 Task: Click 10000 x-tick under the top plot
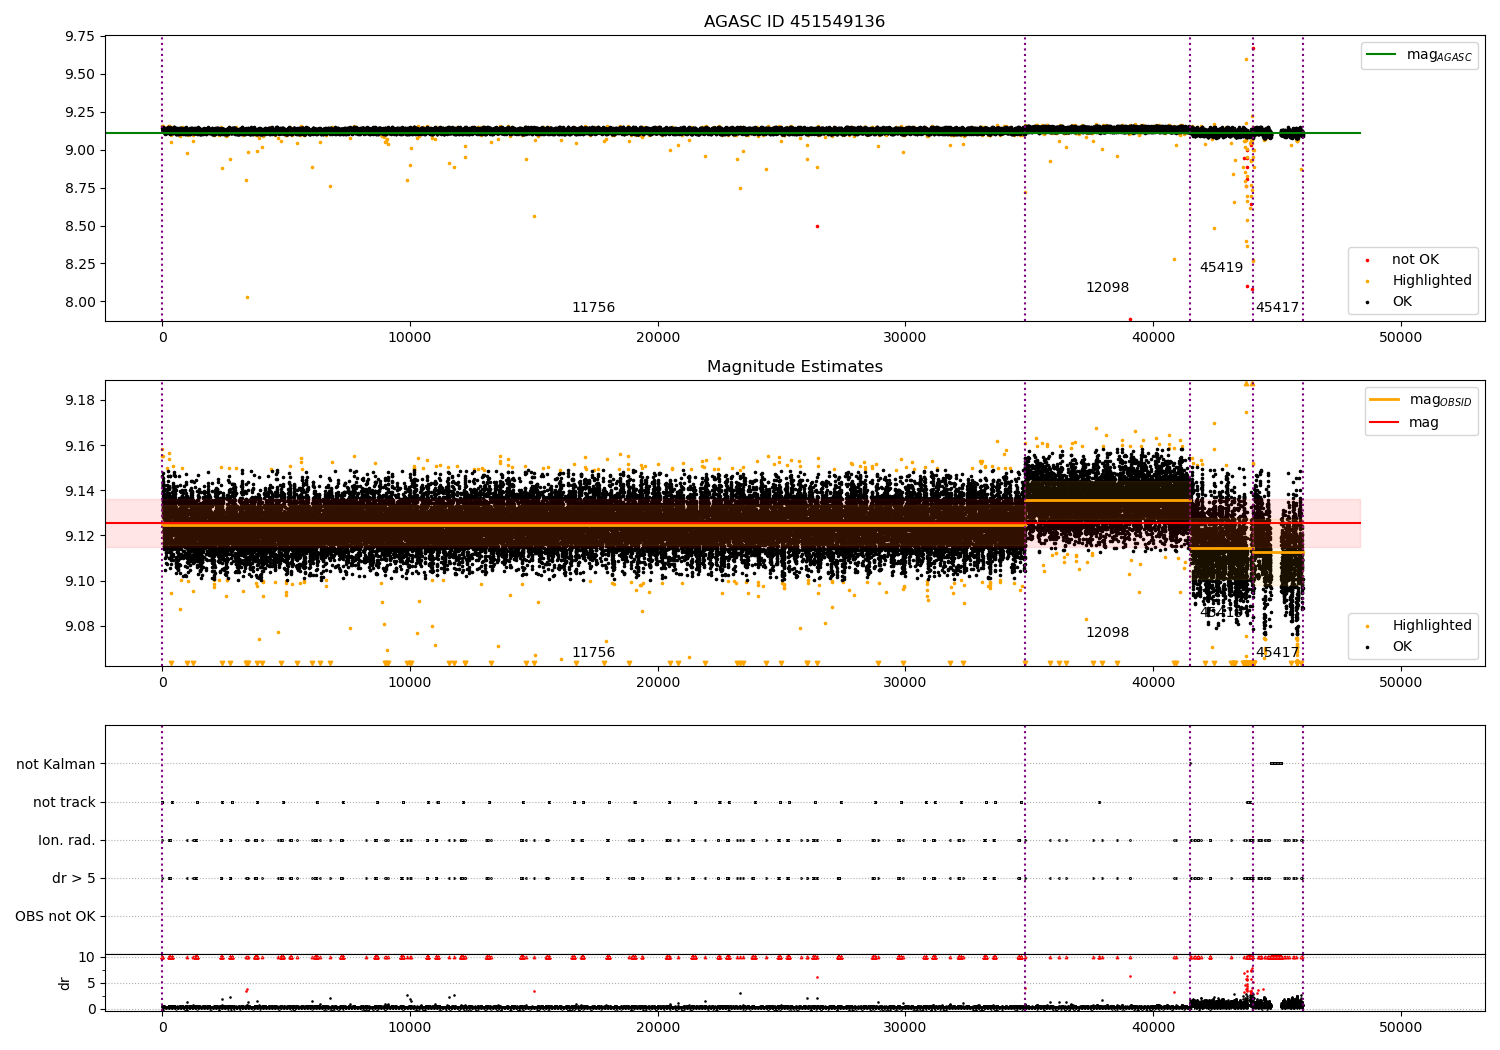[x=410, y=338]
